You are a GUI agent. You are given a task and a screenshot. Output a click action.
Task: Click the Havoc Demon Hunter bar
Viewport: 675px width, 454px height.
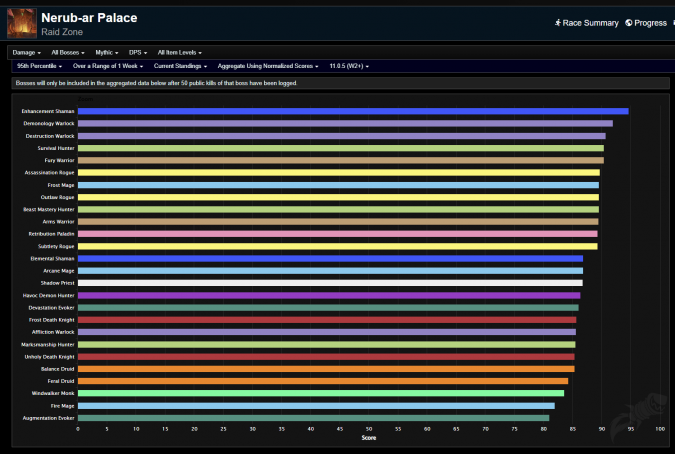click(329, 295)
